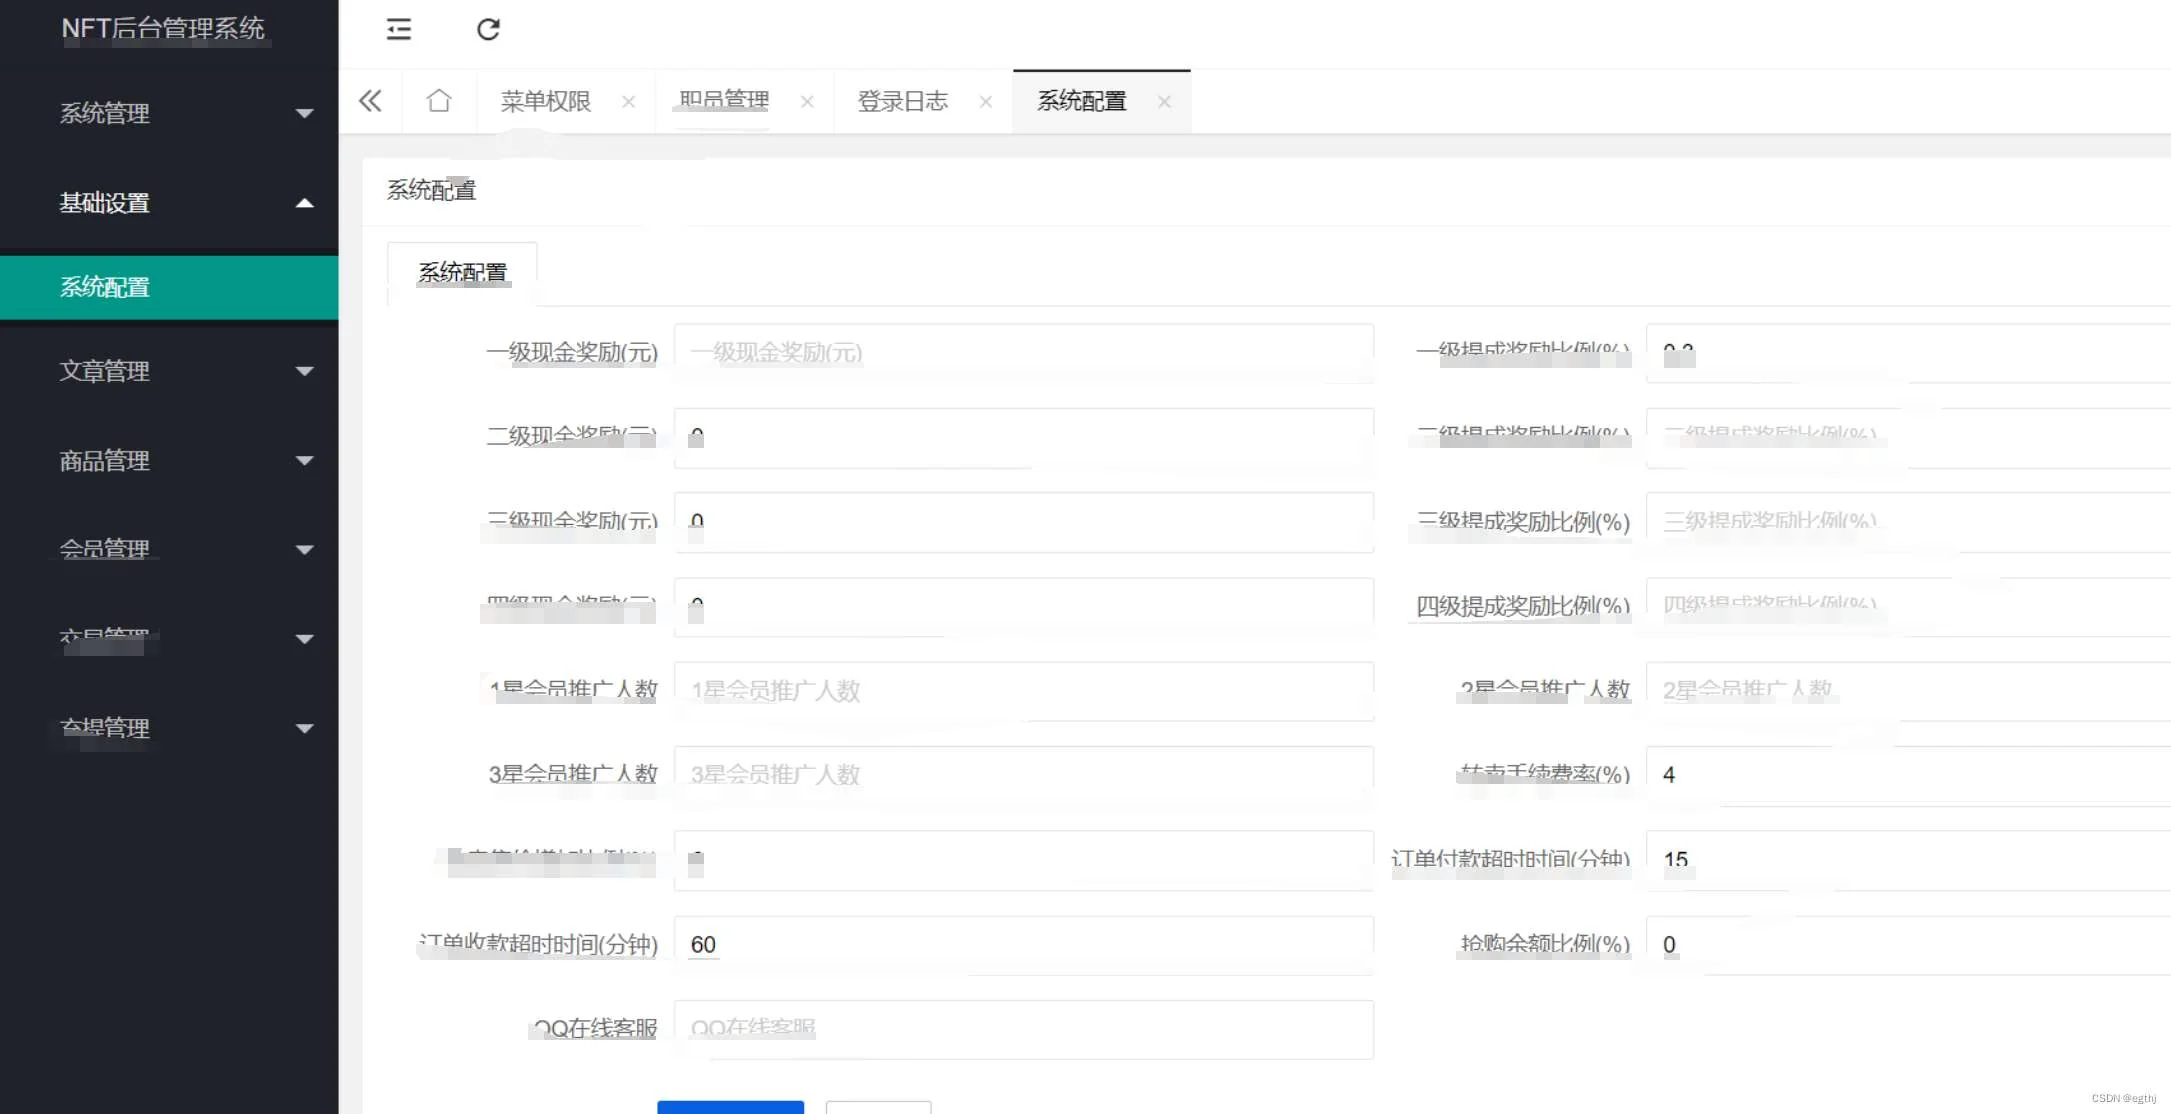Close the 登录日志 tab
The image size is (2171, 1114).
click(985, 102)
